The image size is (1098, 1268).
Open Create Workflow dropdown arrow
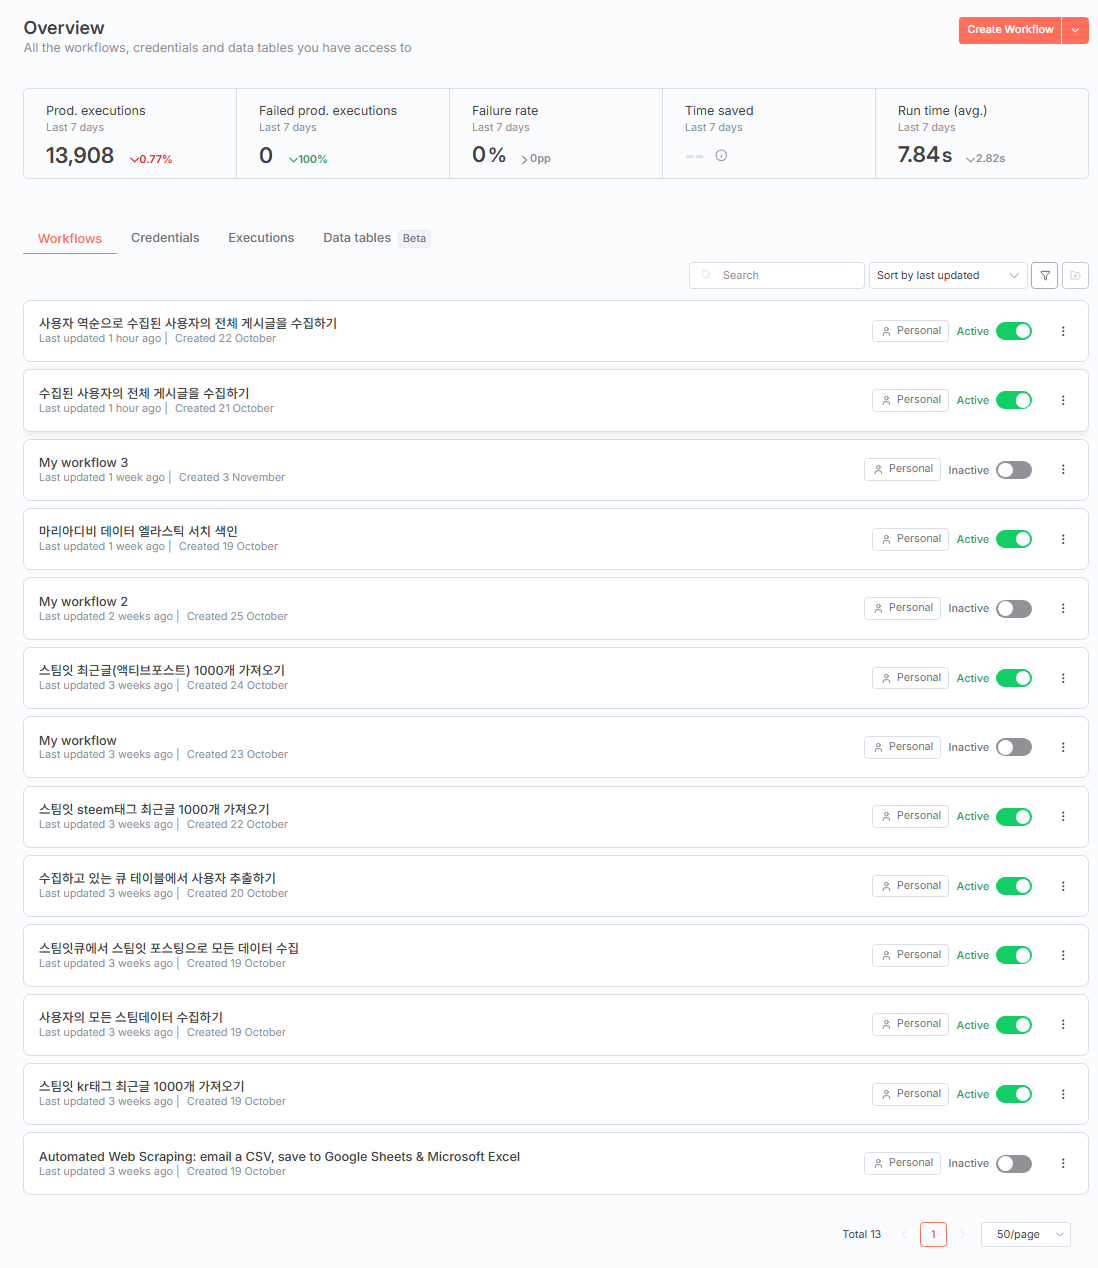1075,30
